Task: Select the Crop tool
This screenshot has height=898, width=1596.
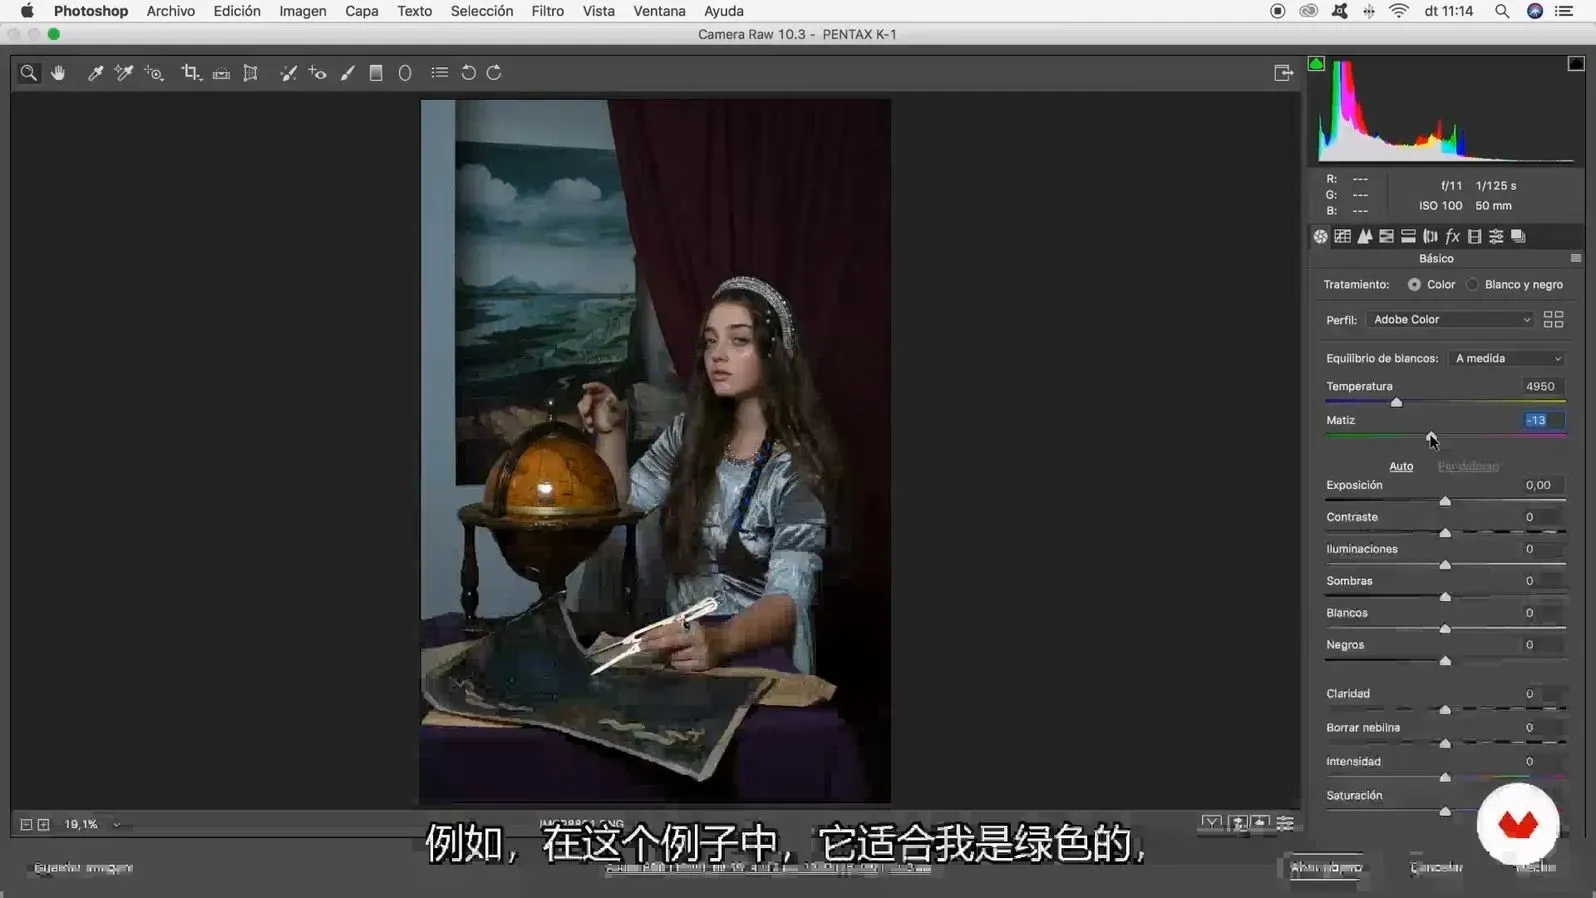Action: (x=190, y=73)
